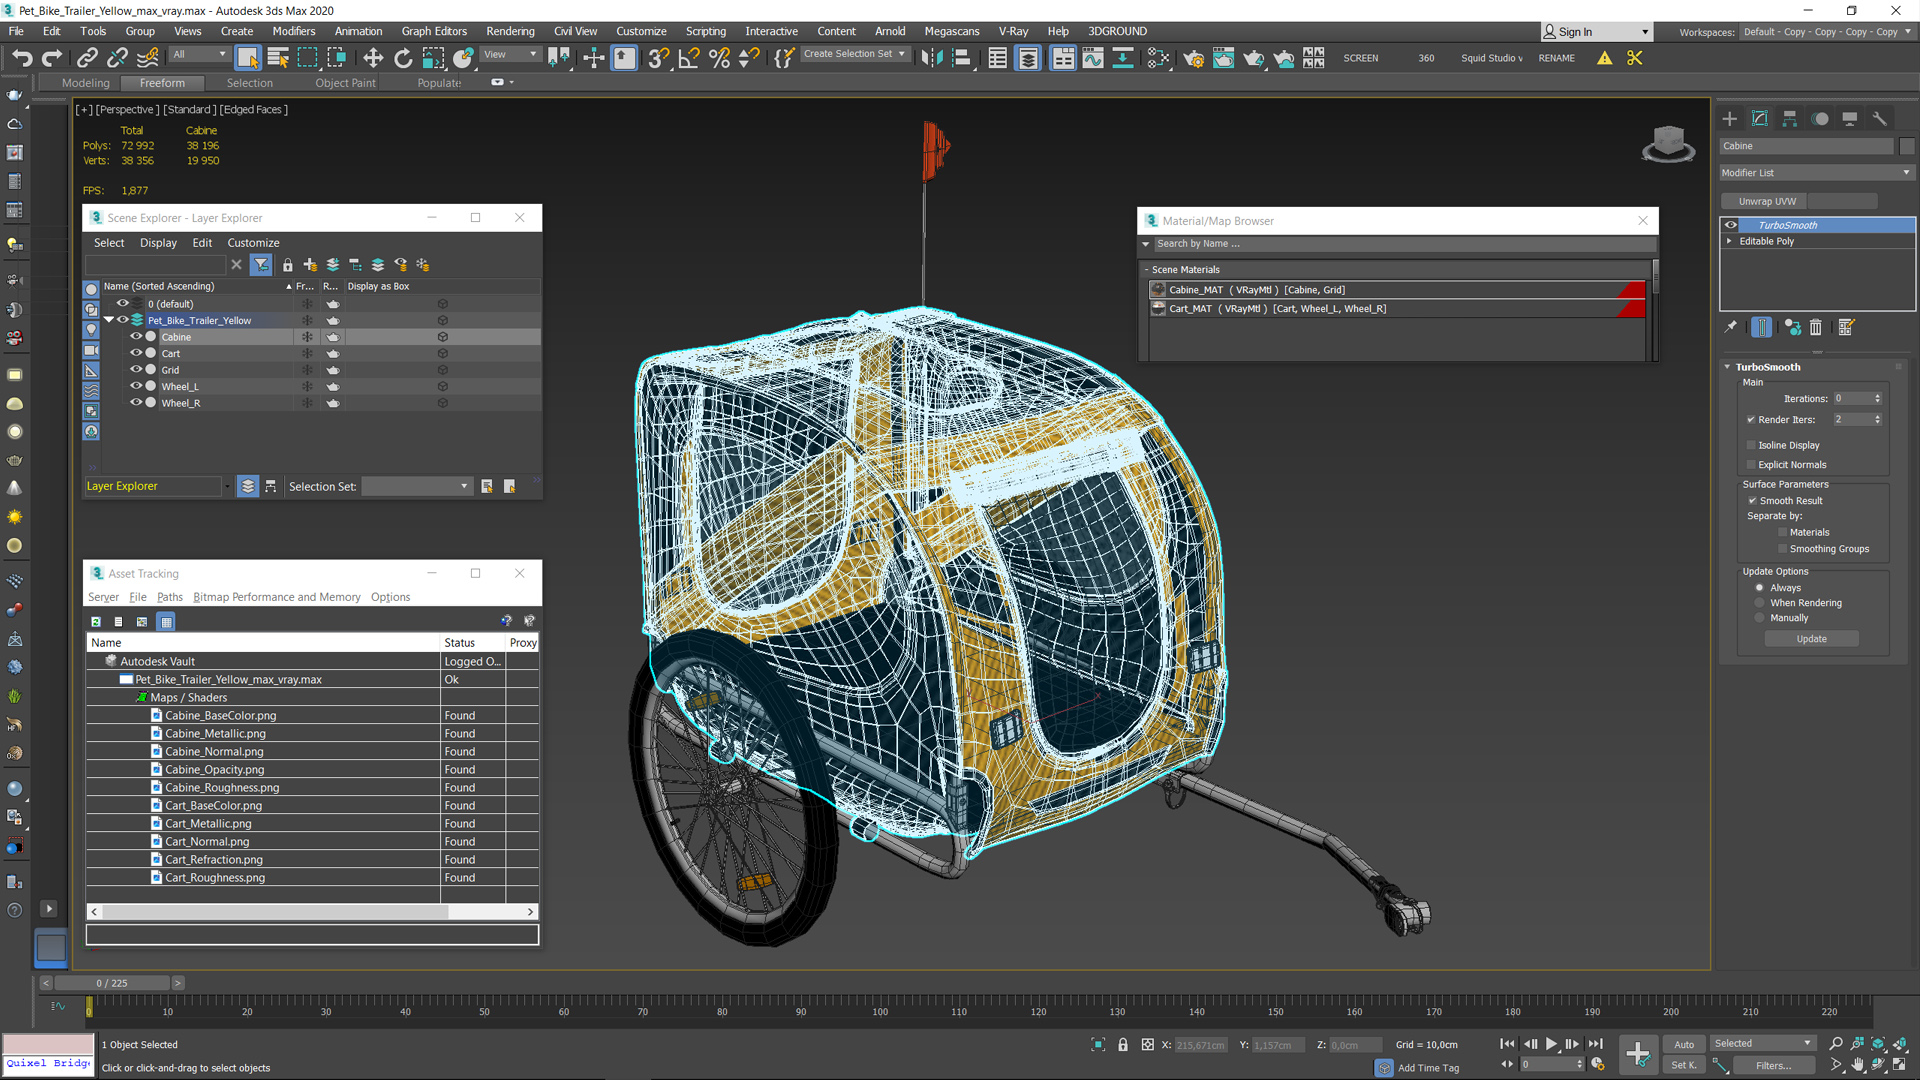The height and width of the screenshot is (1080, 1920).
Task: Enable Smooth Result checkbox in TurboSmooth
Action: pos(1754,498)
